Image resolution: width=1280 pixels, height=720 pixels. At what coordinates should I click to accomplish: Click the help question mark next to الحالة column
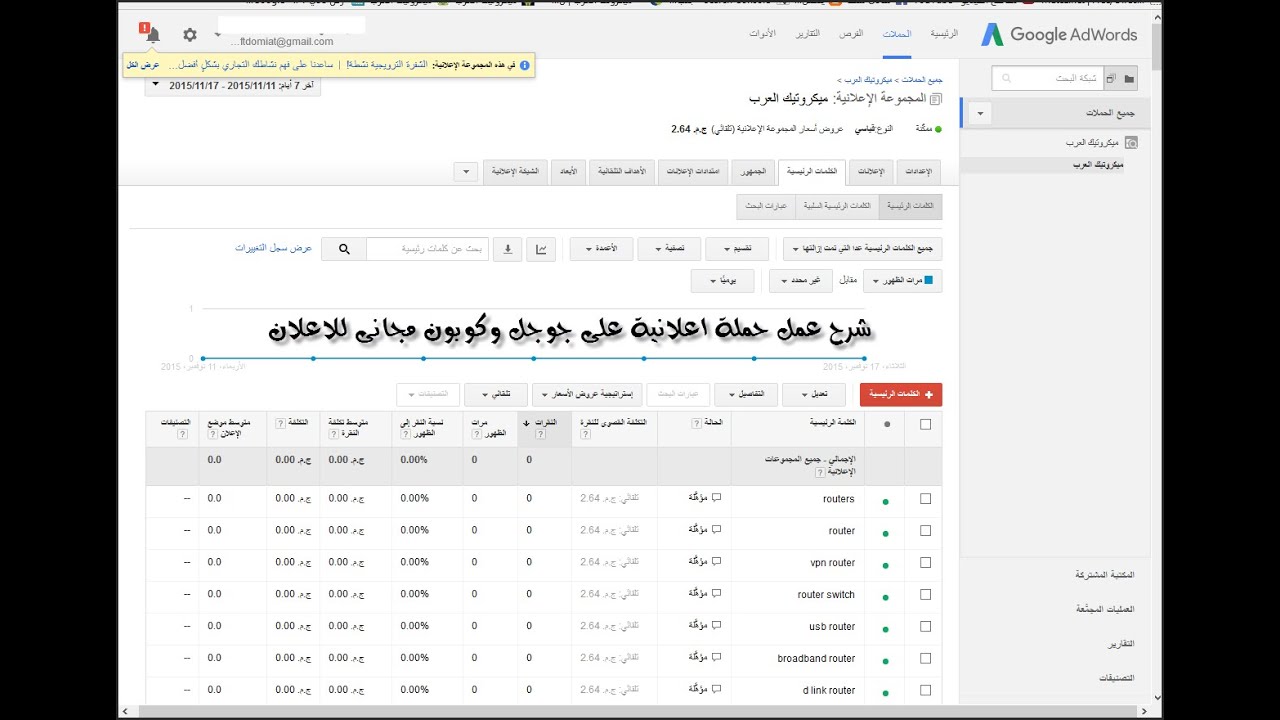(696, 423)
